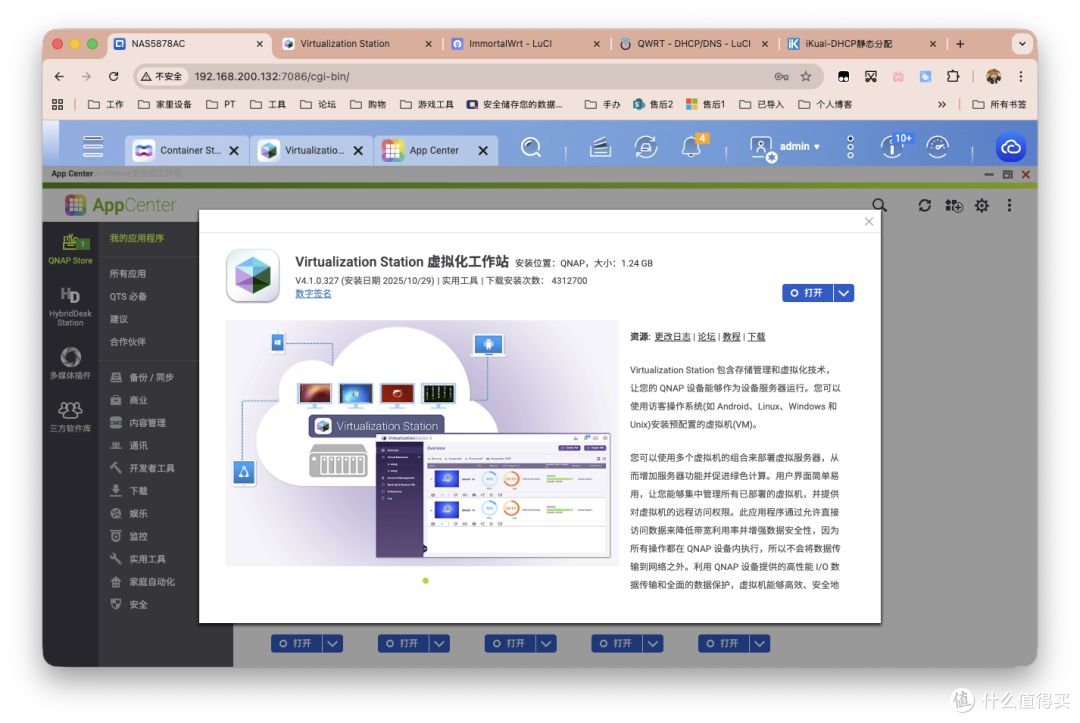Screen dimensions: 1080x723
Task: Switch to ImmortalWrt - LuCI browser tab
Action: tap(525, 43)
